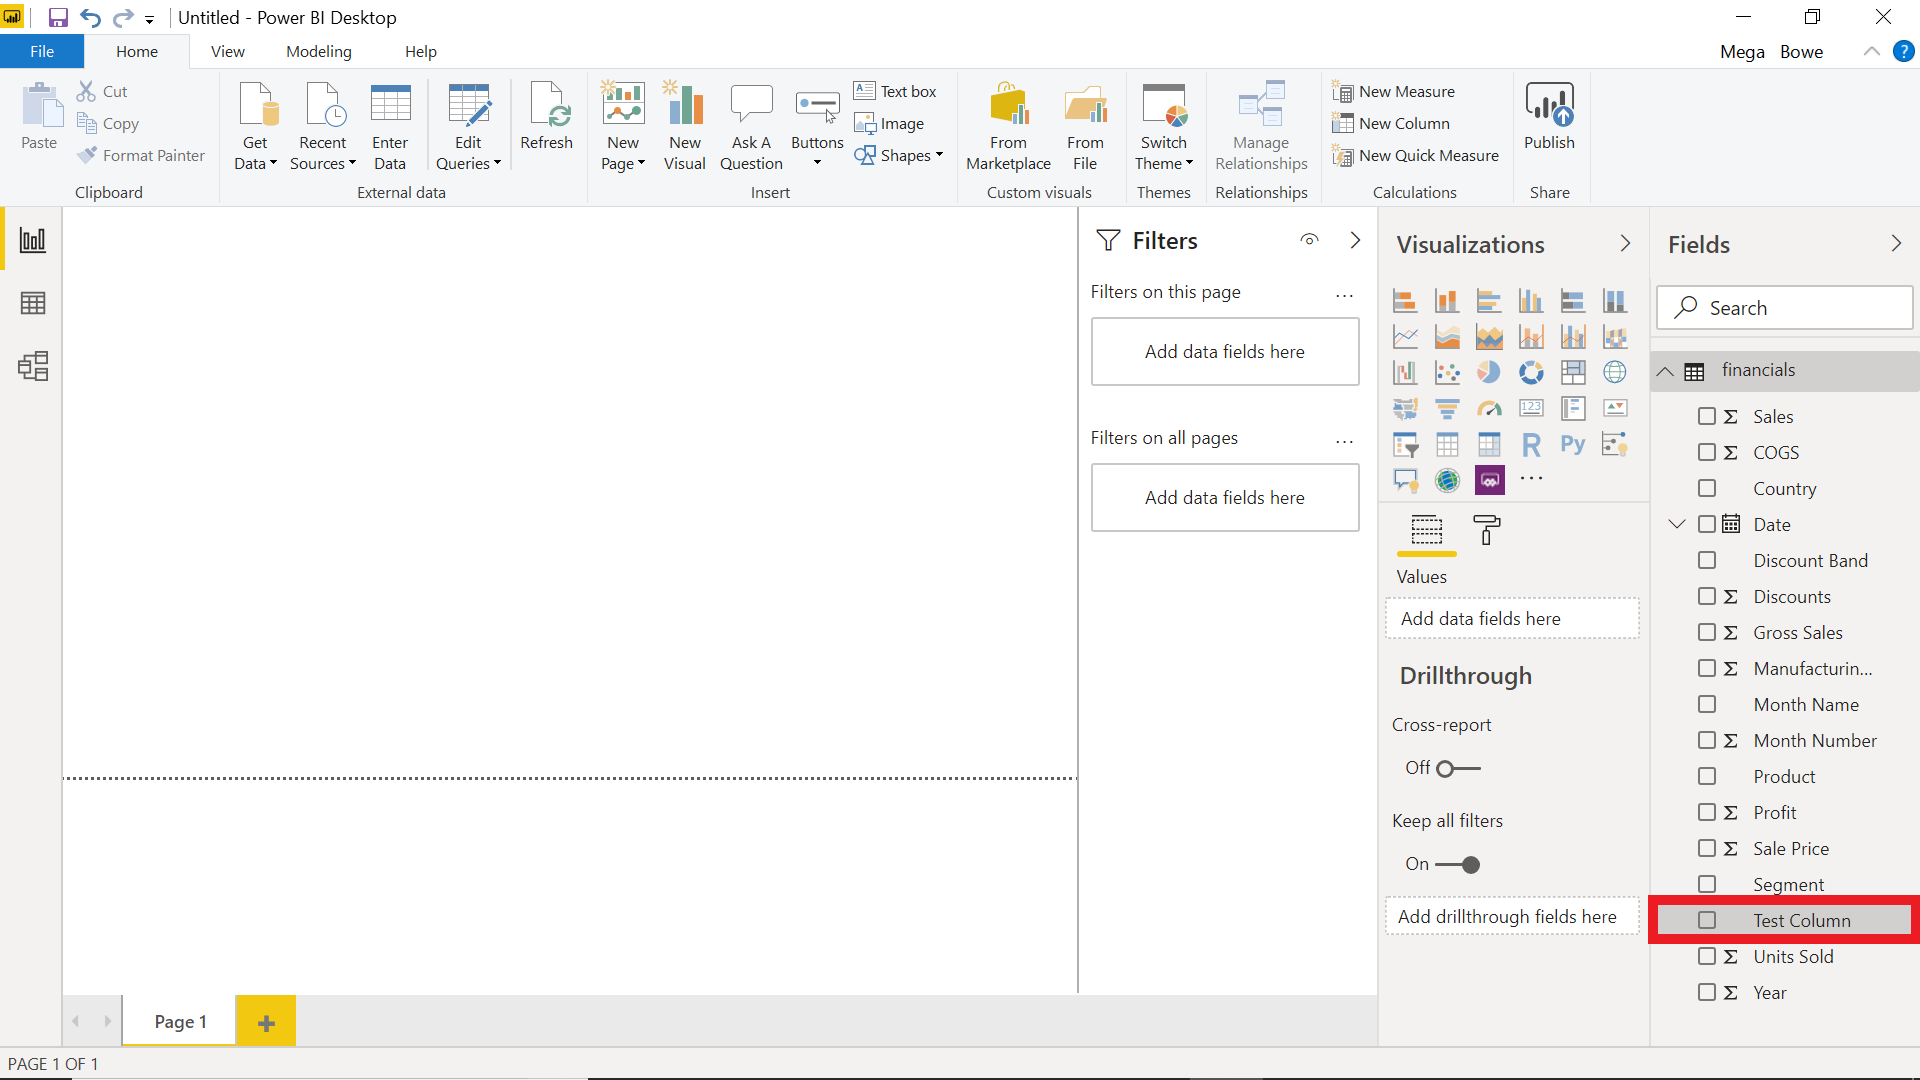The width and height of the screenshot is (1920, 1080).
Task: Collapse the financials table
Action: click(x=1665, y=371)
